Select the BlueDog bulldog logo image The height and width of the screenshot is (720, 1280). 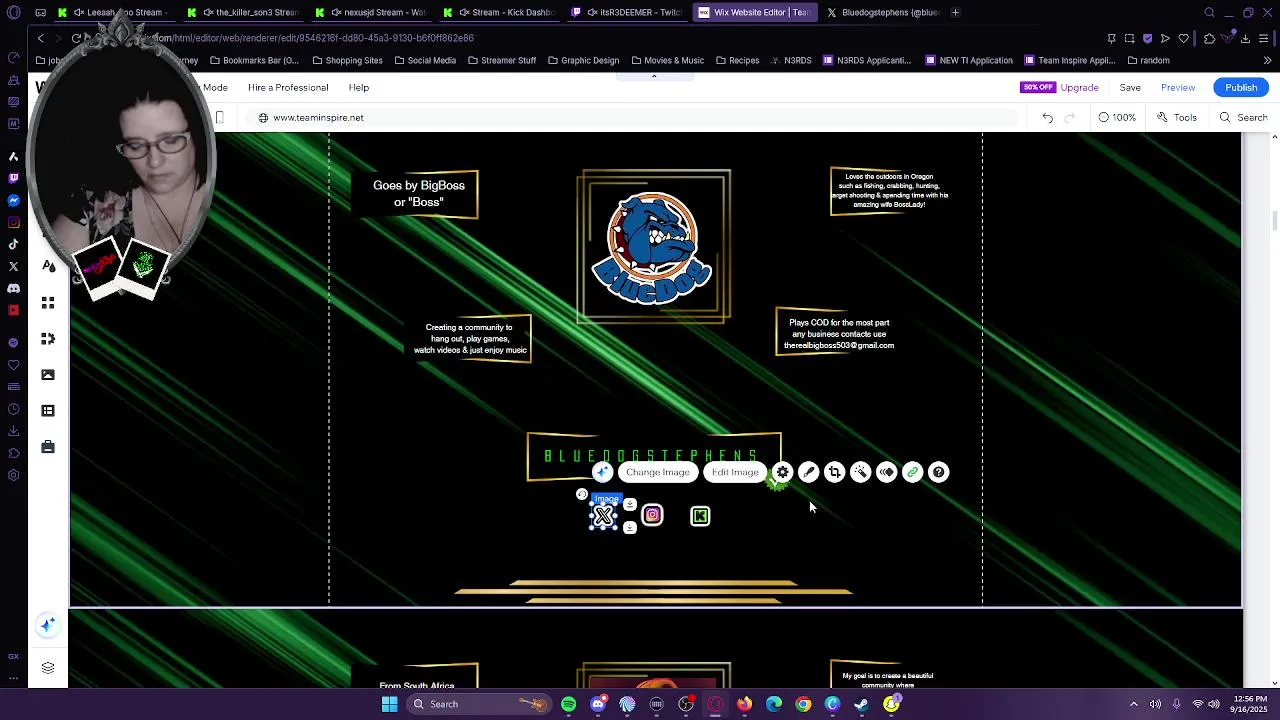(654, 247)
